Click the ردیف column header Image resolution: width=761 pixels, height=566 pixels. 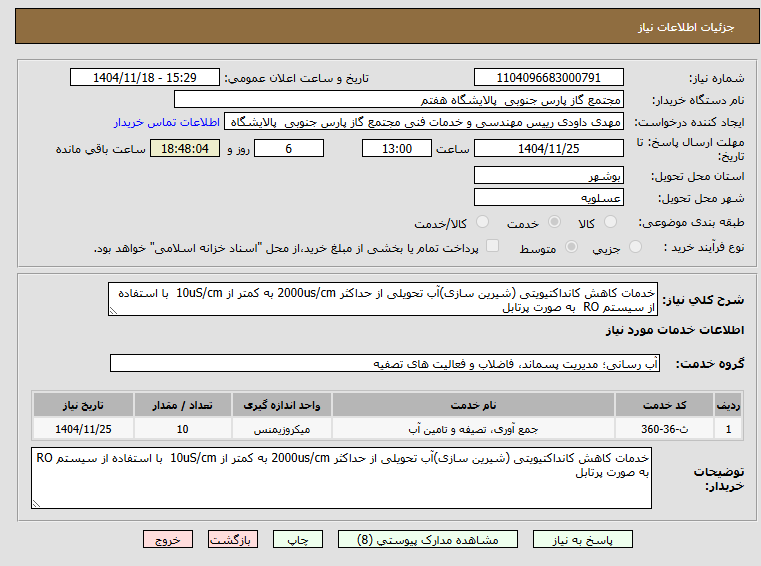point(728,405)
